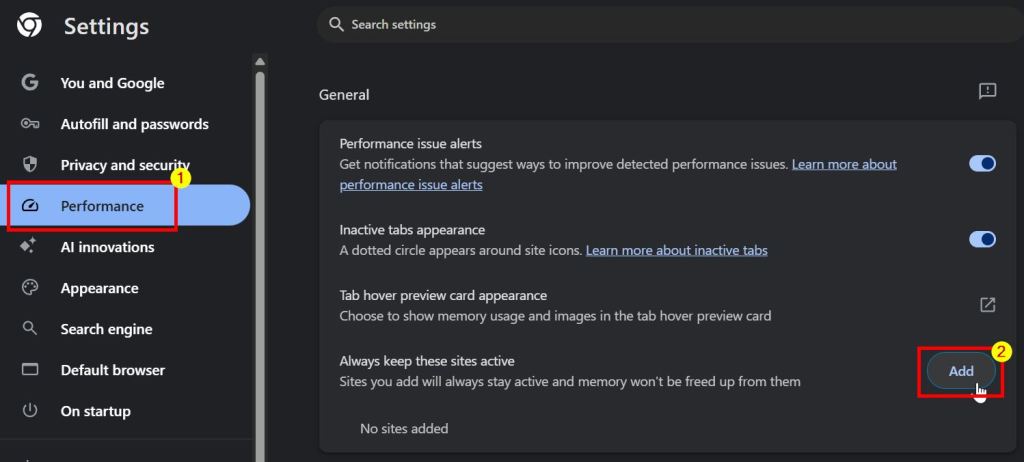Screen dimensions: 1024x462
Task: Go to Autofill and passwords settings
Action: (x=134, y=124)
